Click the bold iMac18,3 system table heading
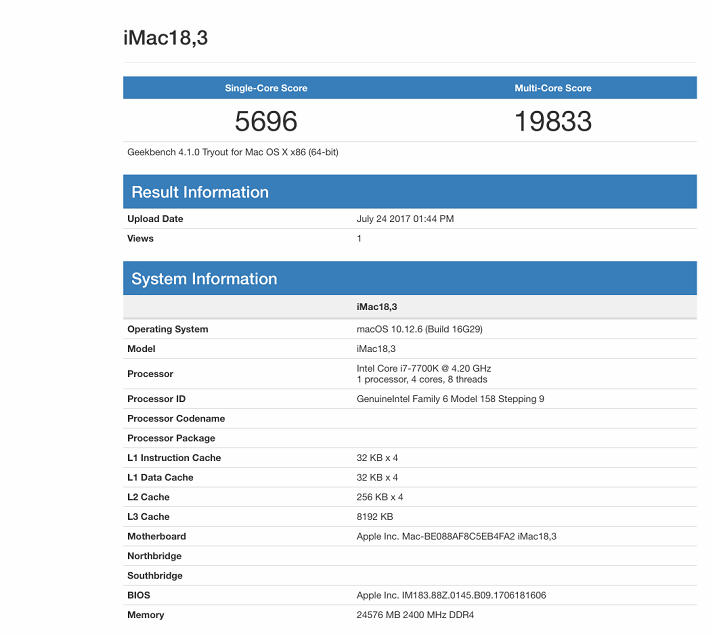Viewport: 712px width, 635px height. [376, 307]
